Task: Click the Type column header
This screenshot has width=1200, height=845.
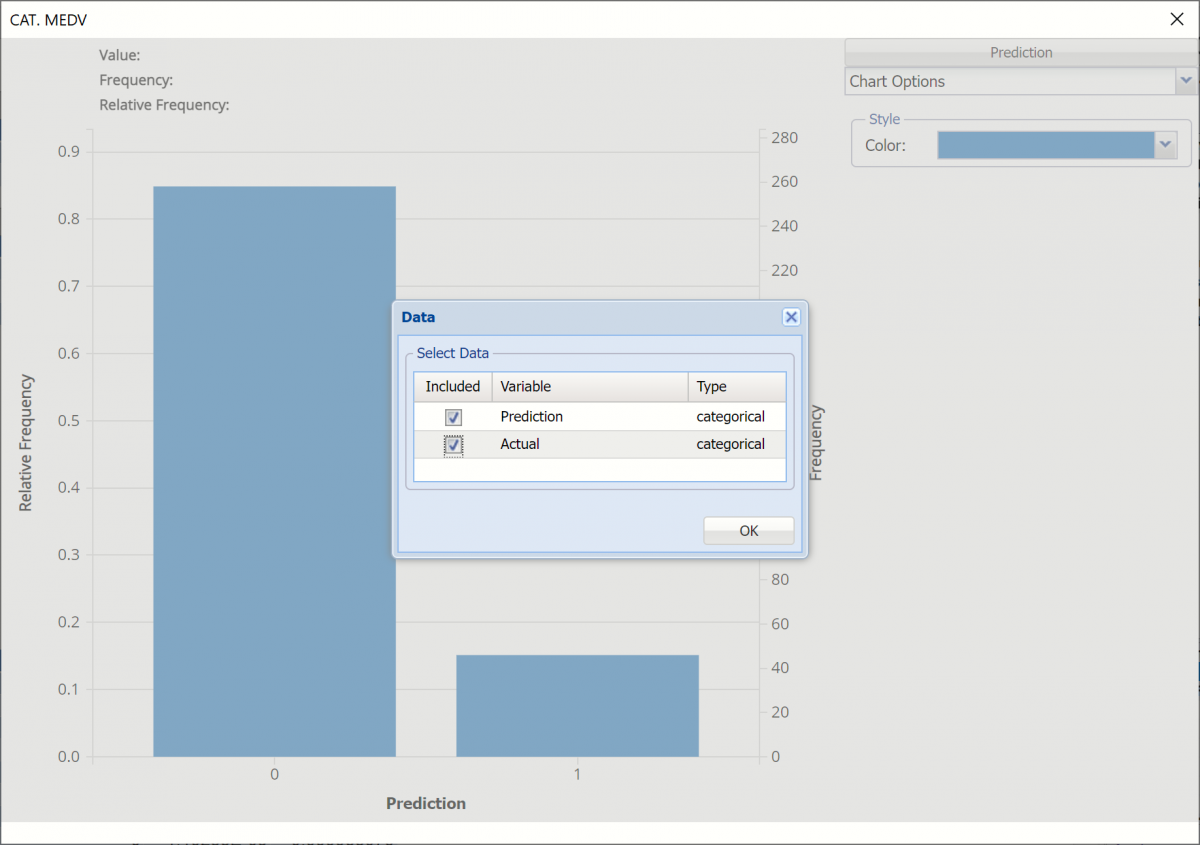Action: (736, 387)
